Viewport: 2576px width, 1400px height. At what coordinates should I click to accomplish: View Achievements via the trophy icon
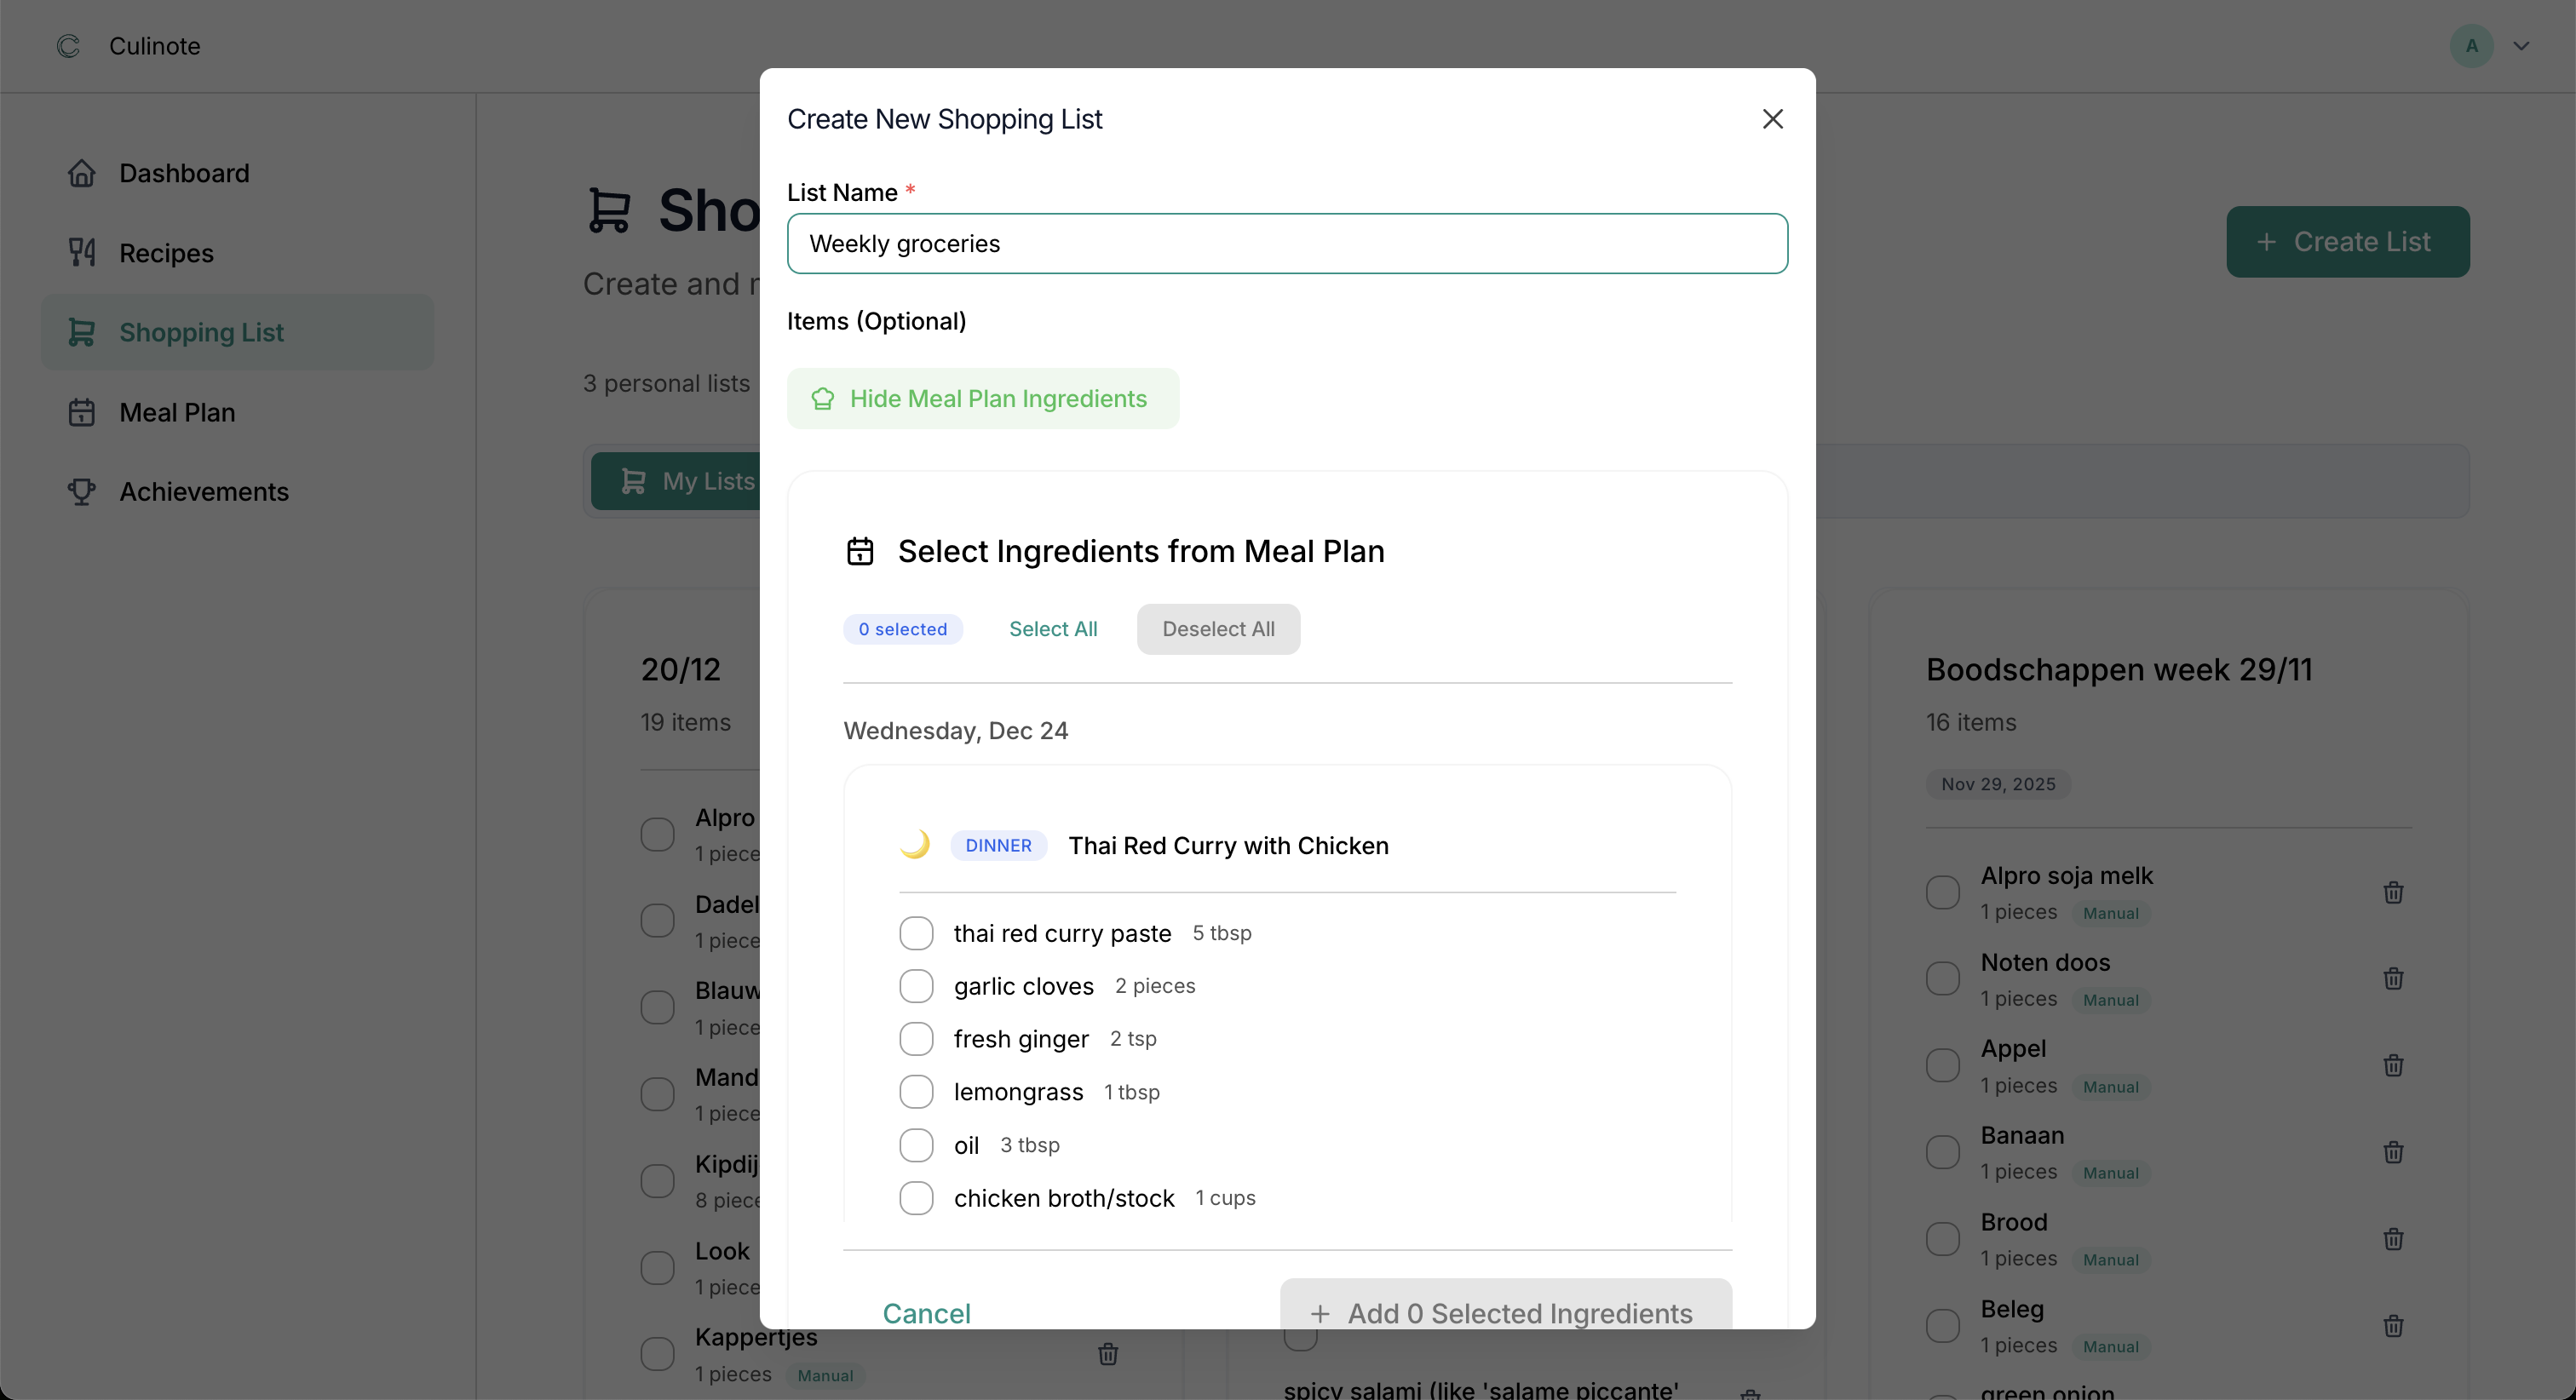click(x=81, y=491)
